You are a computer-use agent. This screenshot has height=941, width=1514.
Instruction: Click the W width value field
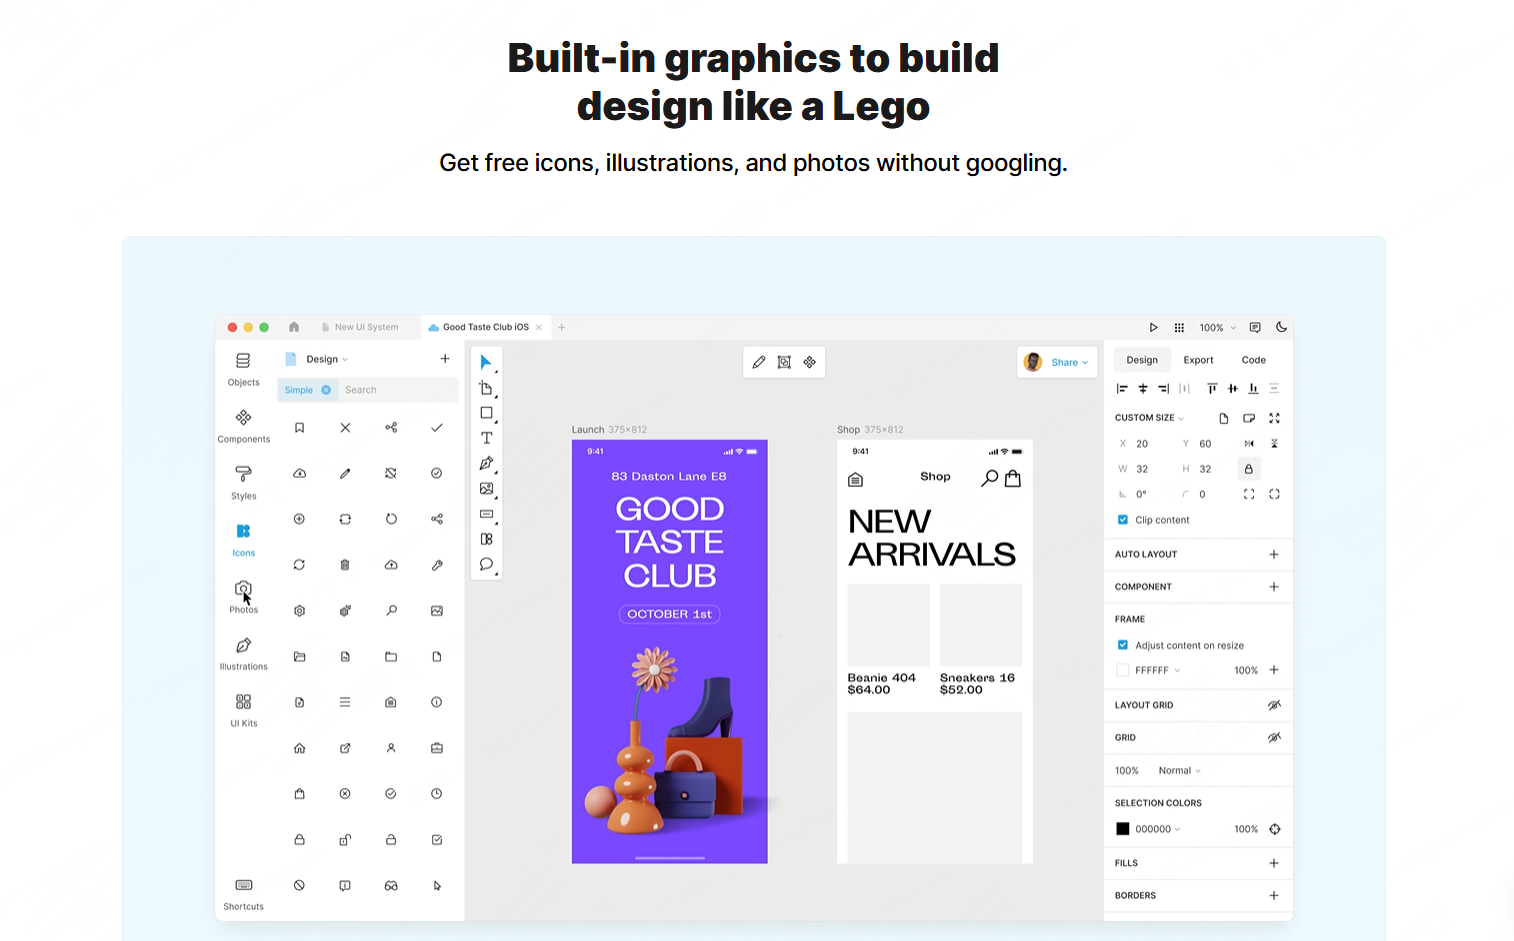coord(1142,469)
